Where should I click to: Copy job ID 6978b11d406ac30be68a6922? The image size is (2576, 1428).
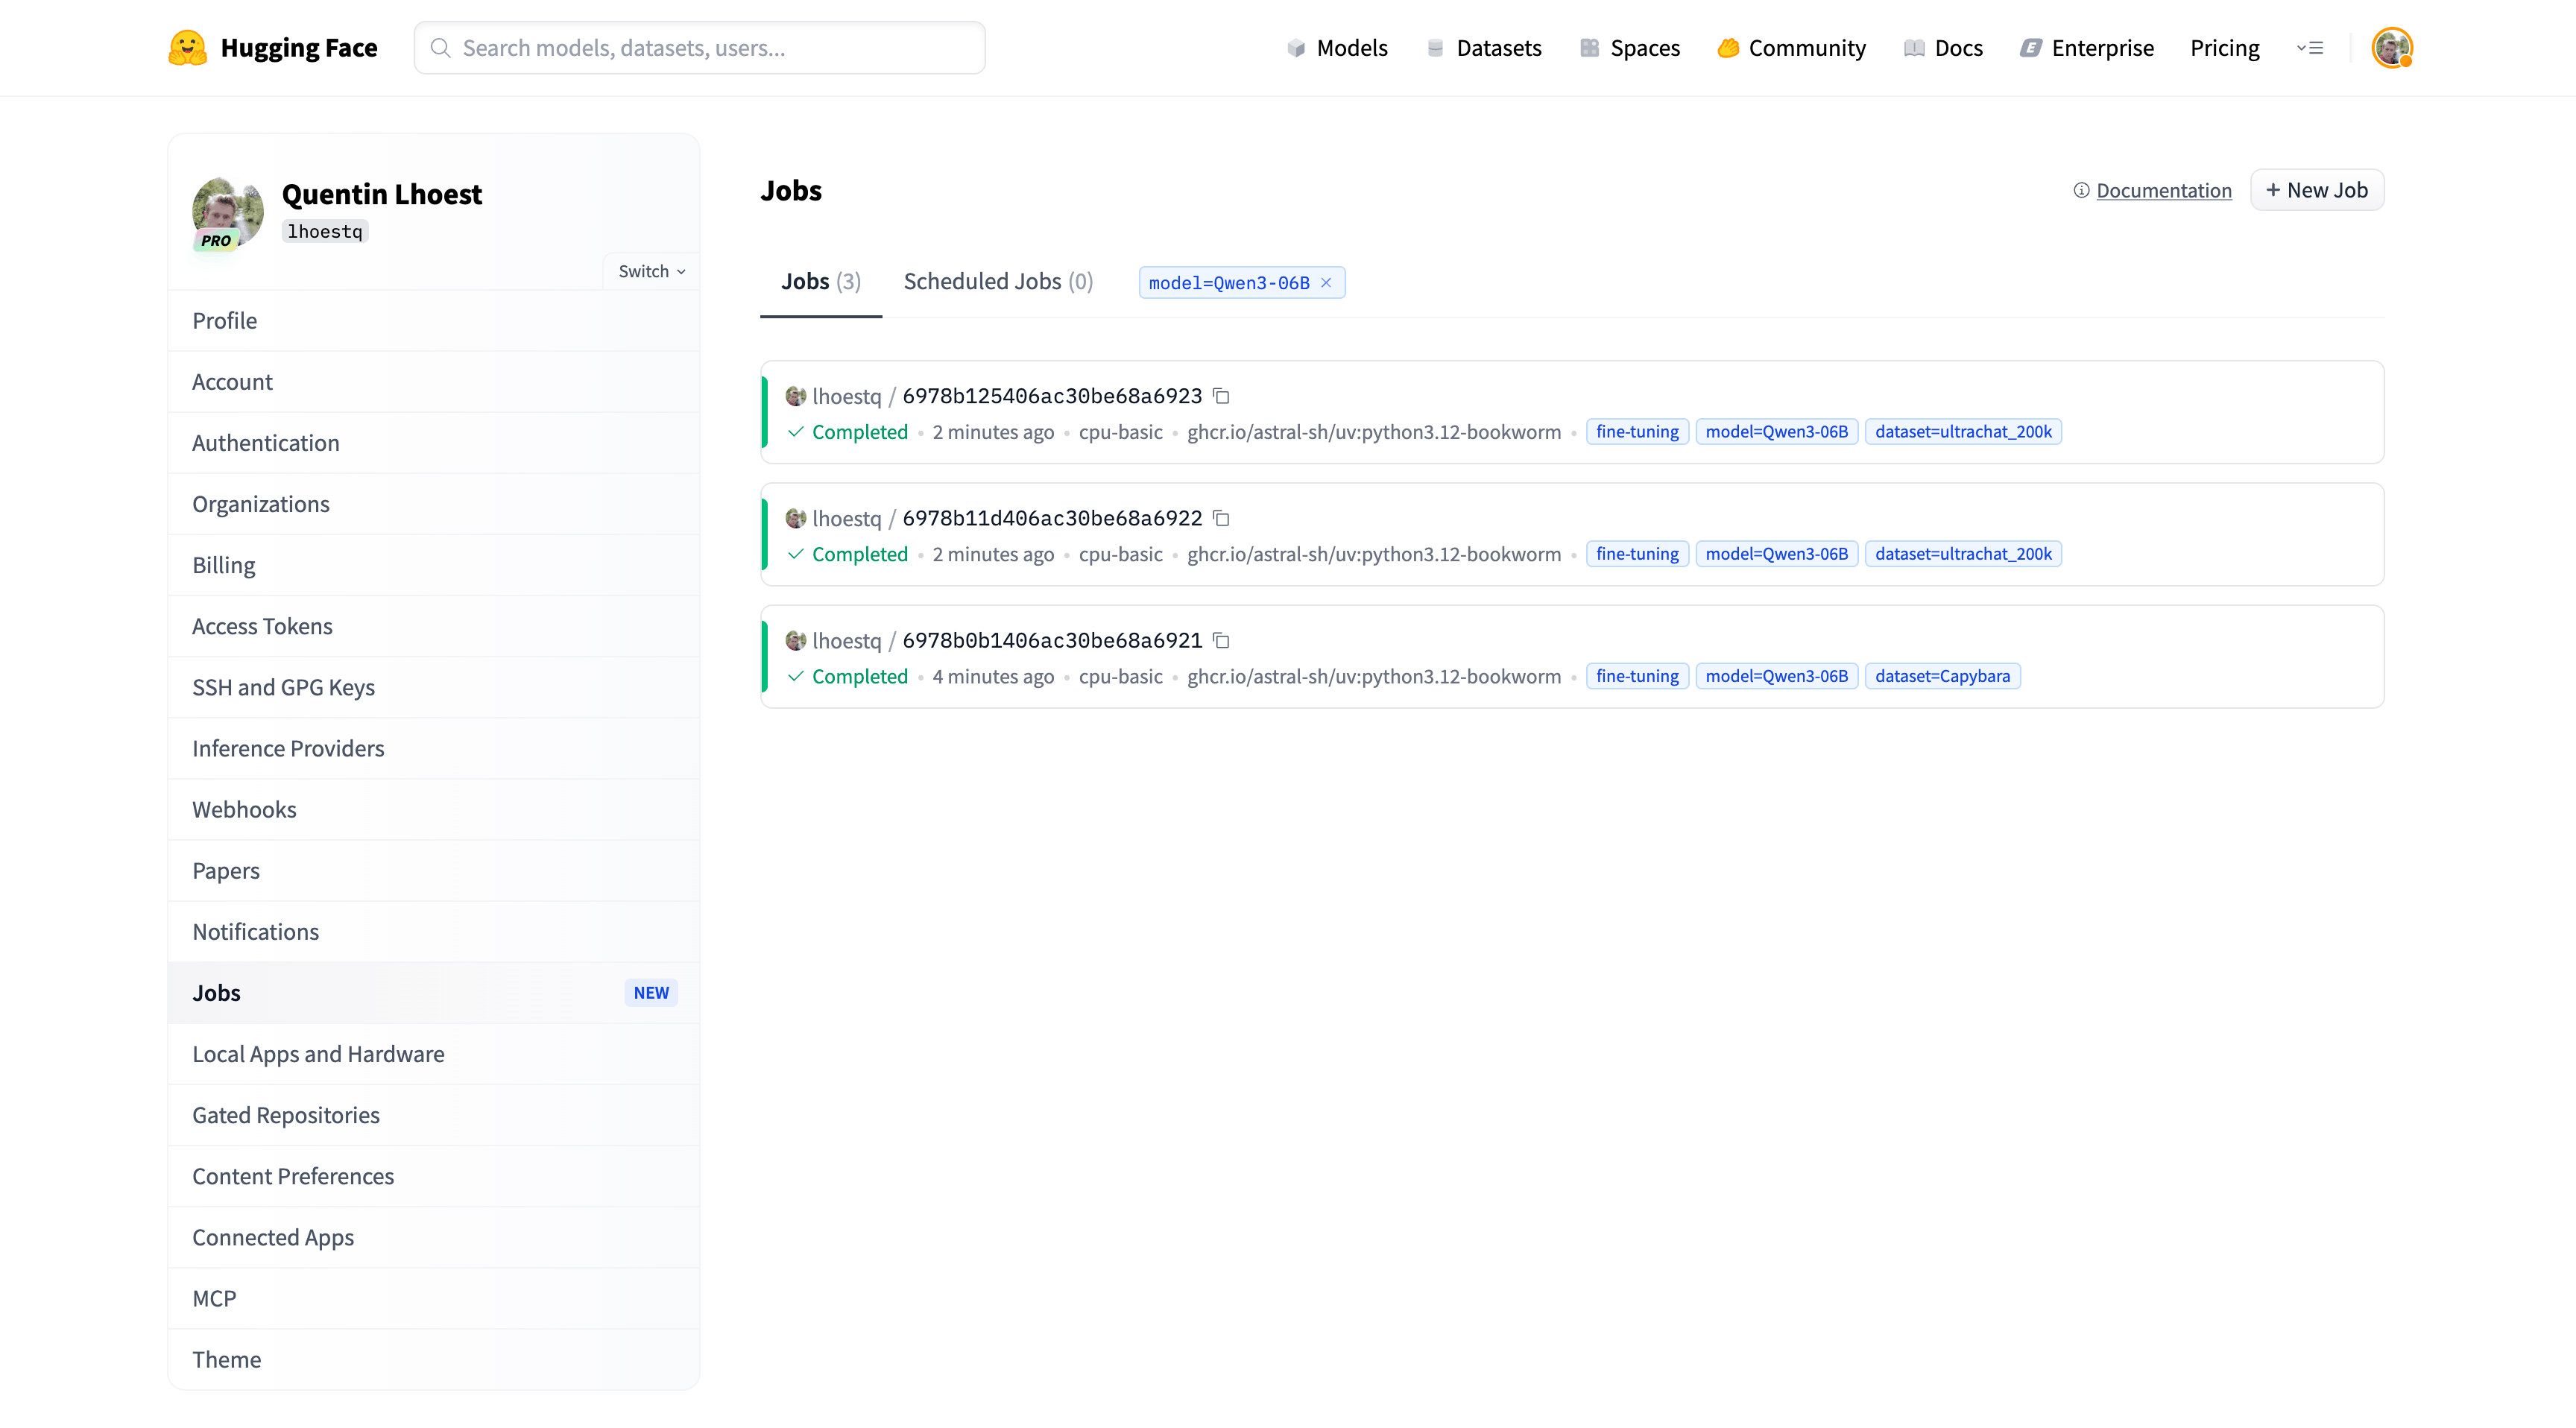pyautogui.click(x=1221, y=518)
